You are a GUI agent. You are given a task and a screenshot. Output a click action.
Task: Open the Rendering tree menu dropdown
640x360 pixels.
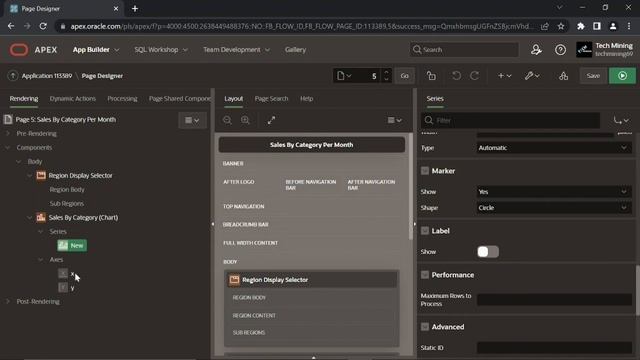click(192, 120)
